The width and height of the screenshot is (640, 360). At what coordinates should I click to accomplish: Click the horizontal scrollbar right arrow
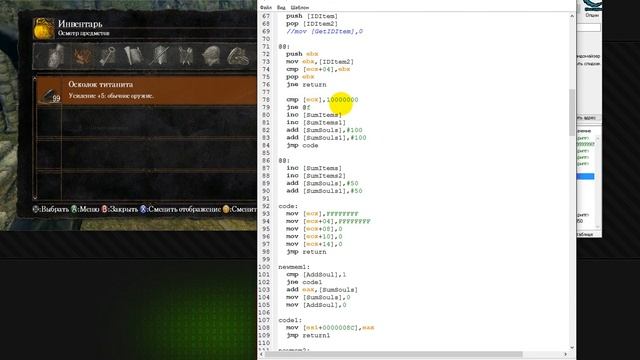coord(565,354)
